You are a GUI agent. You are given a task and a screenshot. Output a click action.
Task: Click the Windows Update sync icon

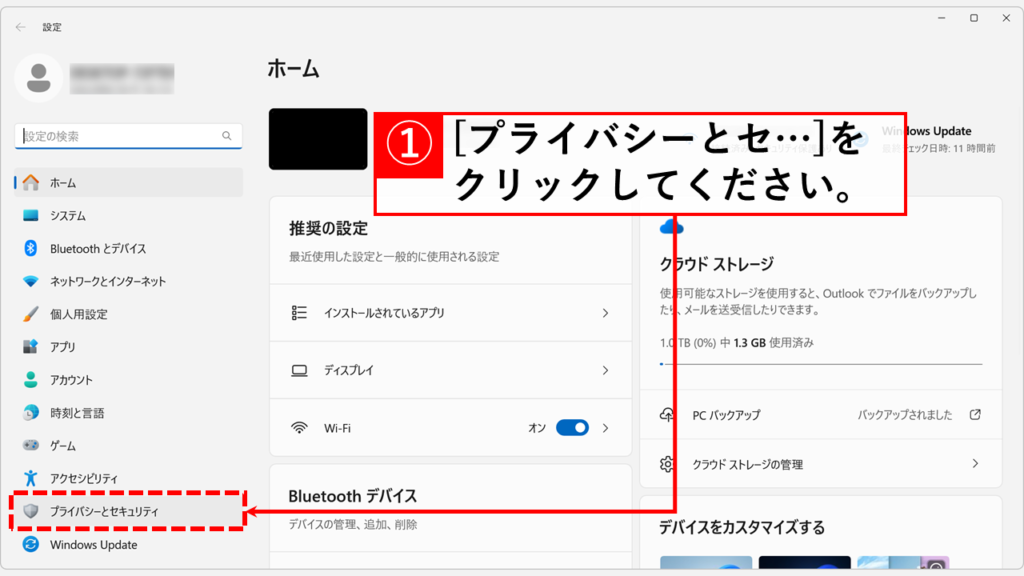coord(31,545)
